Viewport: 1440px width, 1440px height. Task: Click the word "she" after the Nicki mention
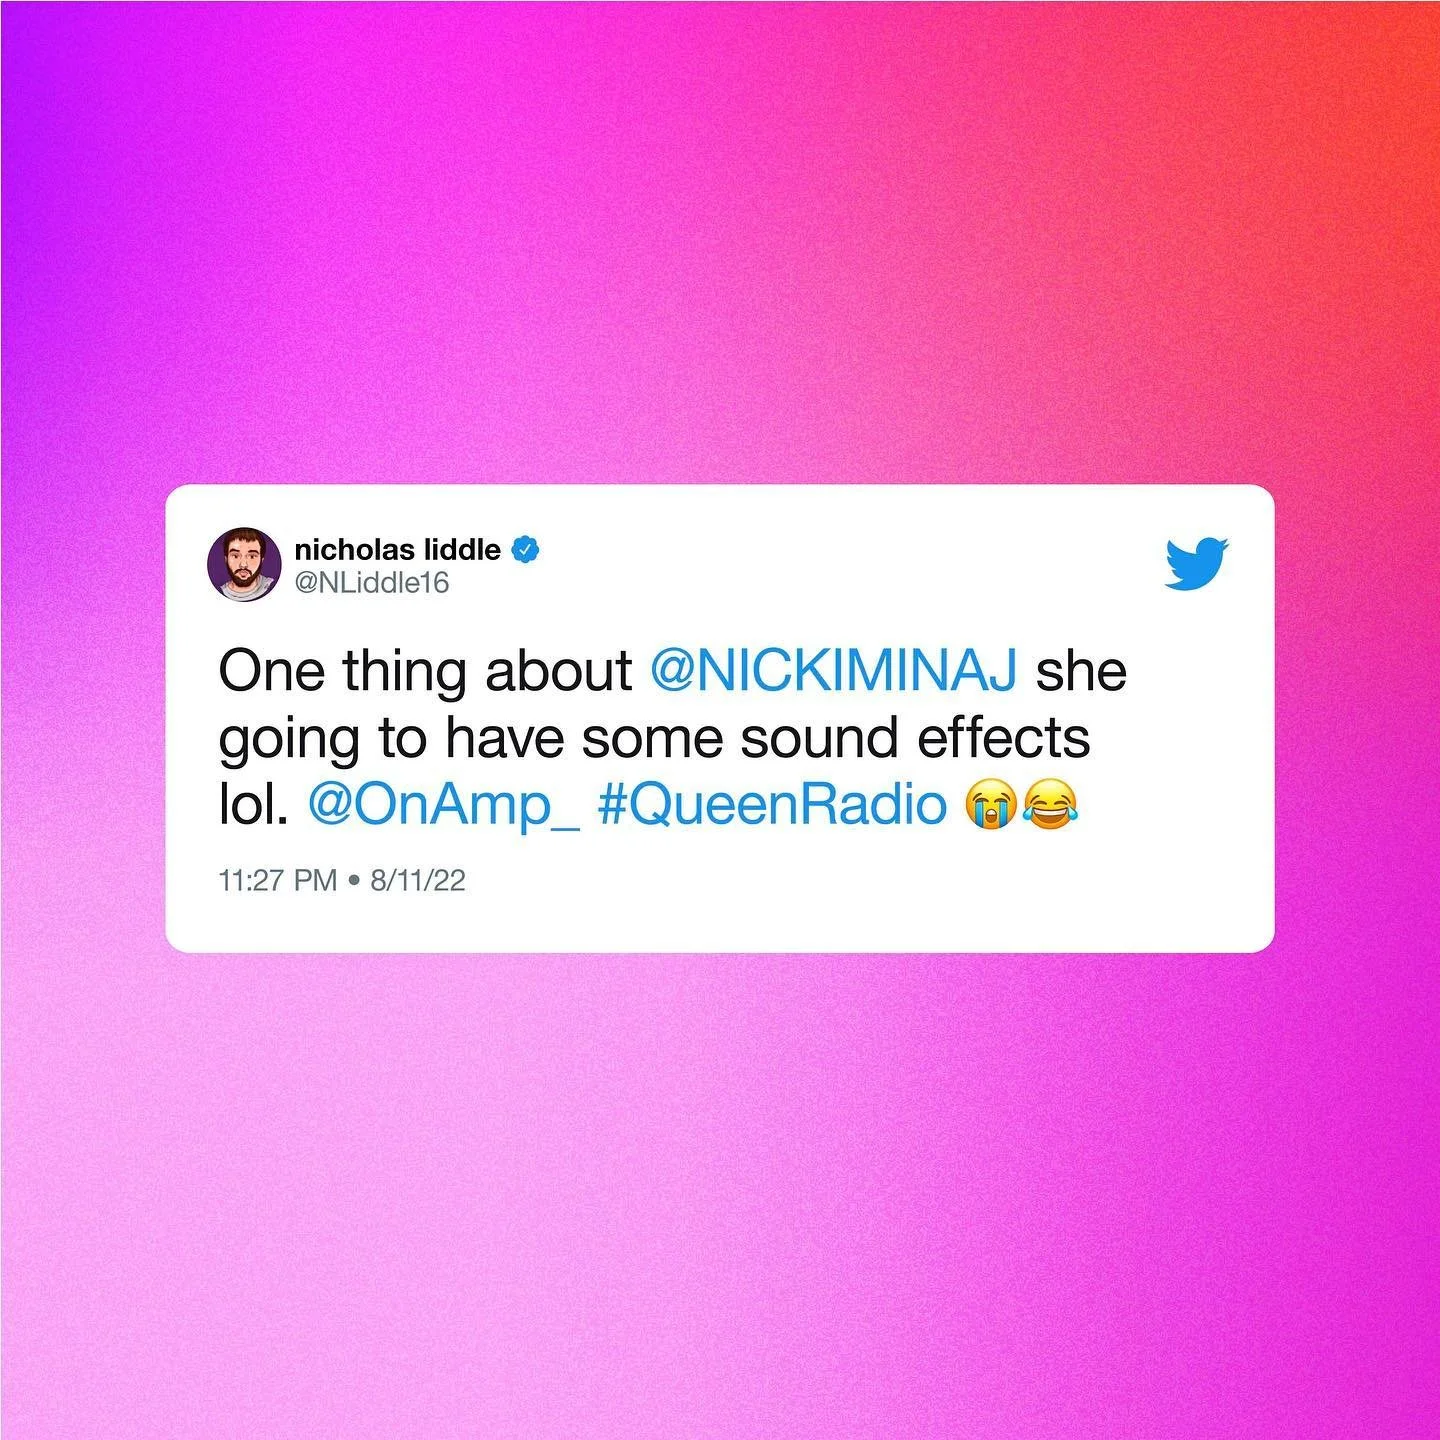point(1081,670)
